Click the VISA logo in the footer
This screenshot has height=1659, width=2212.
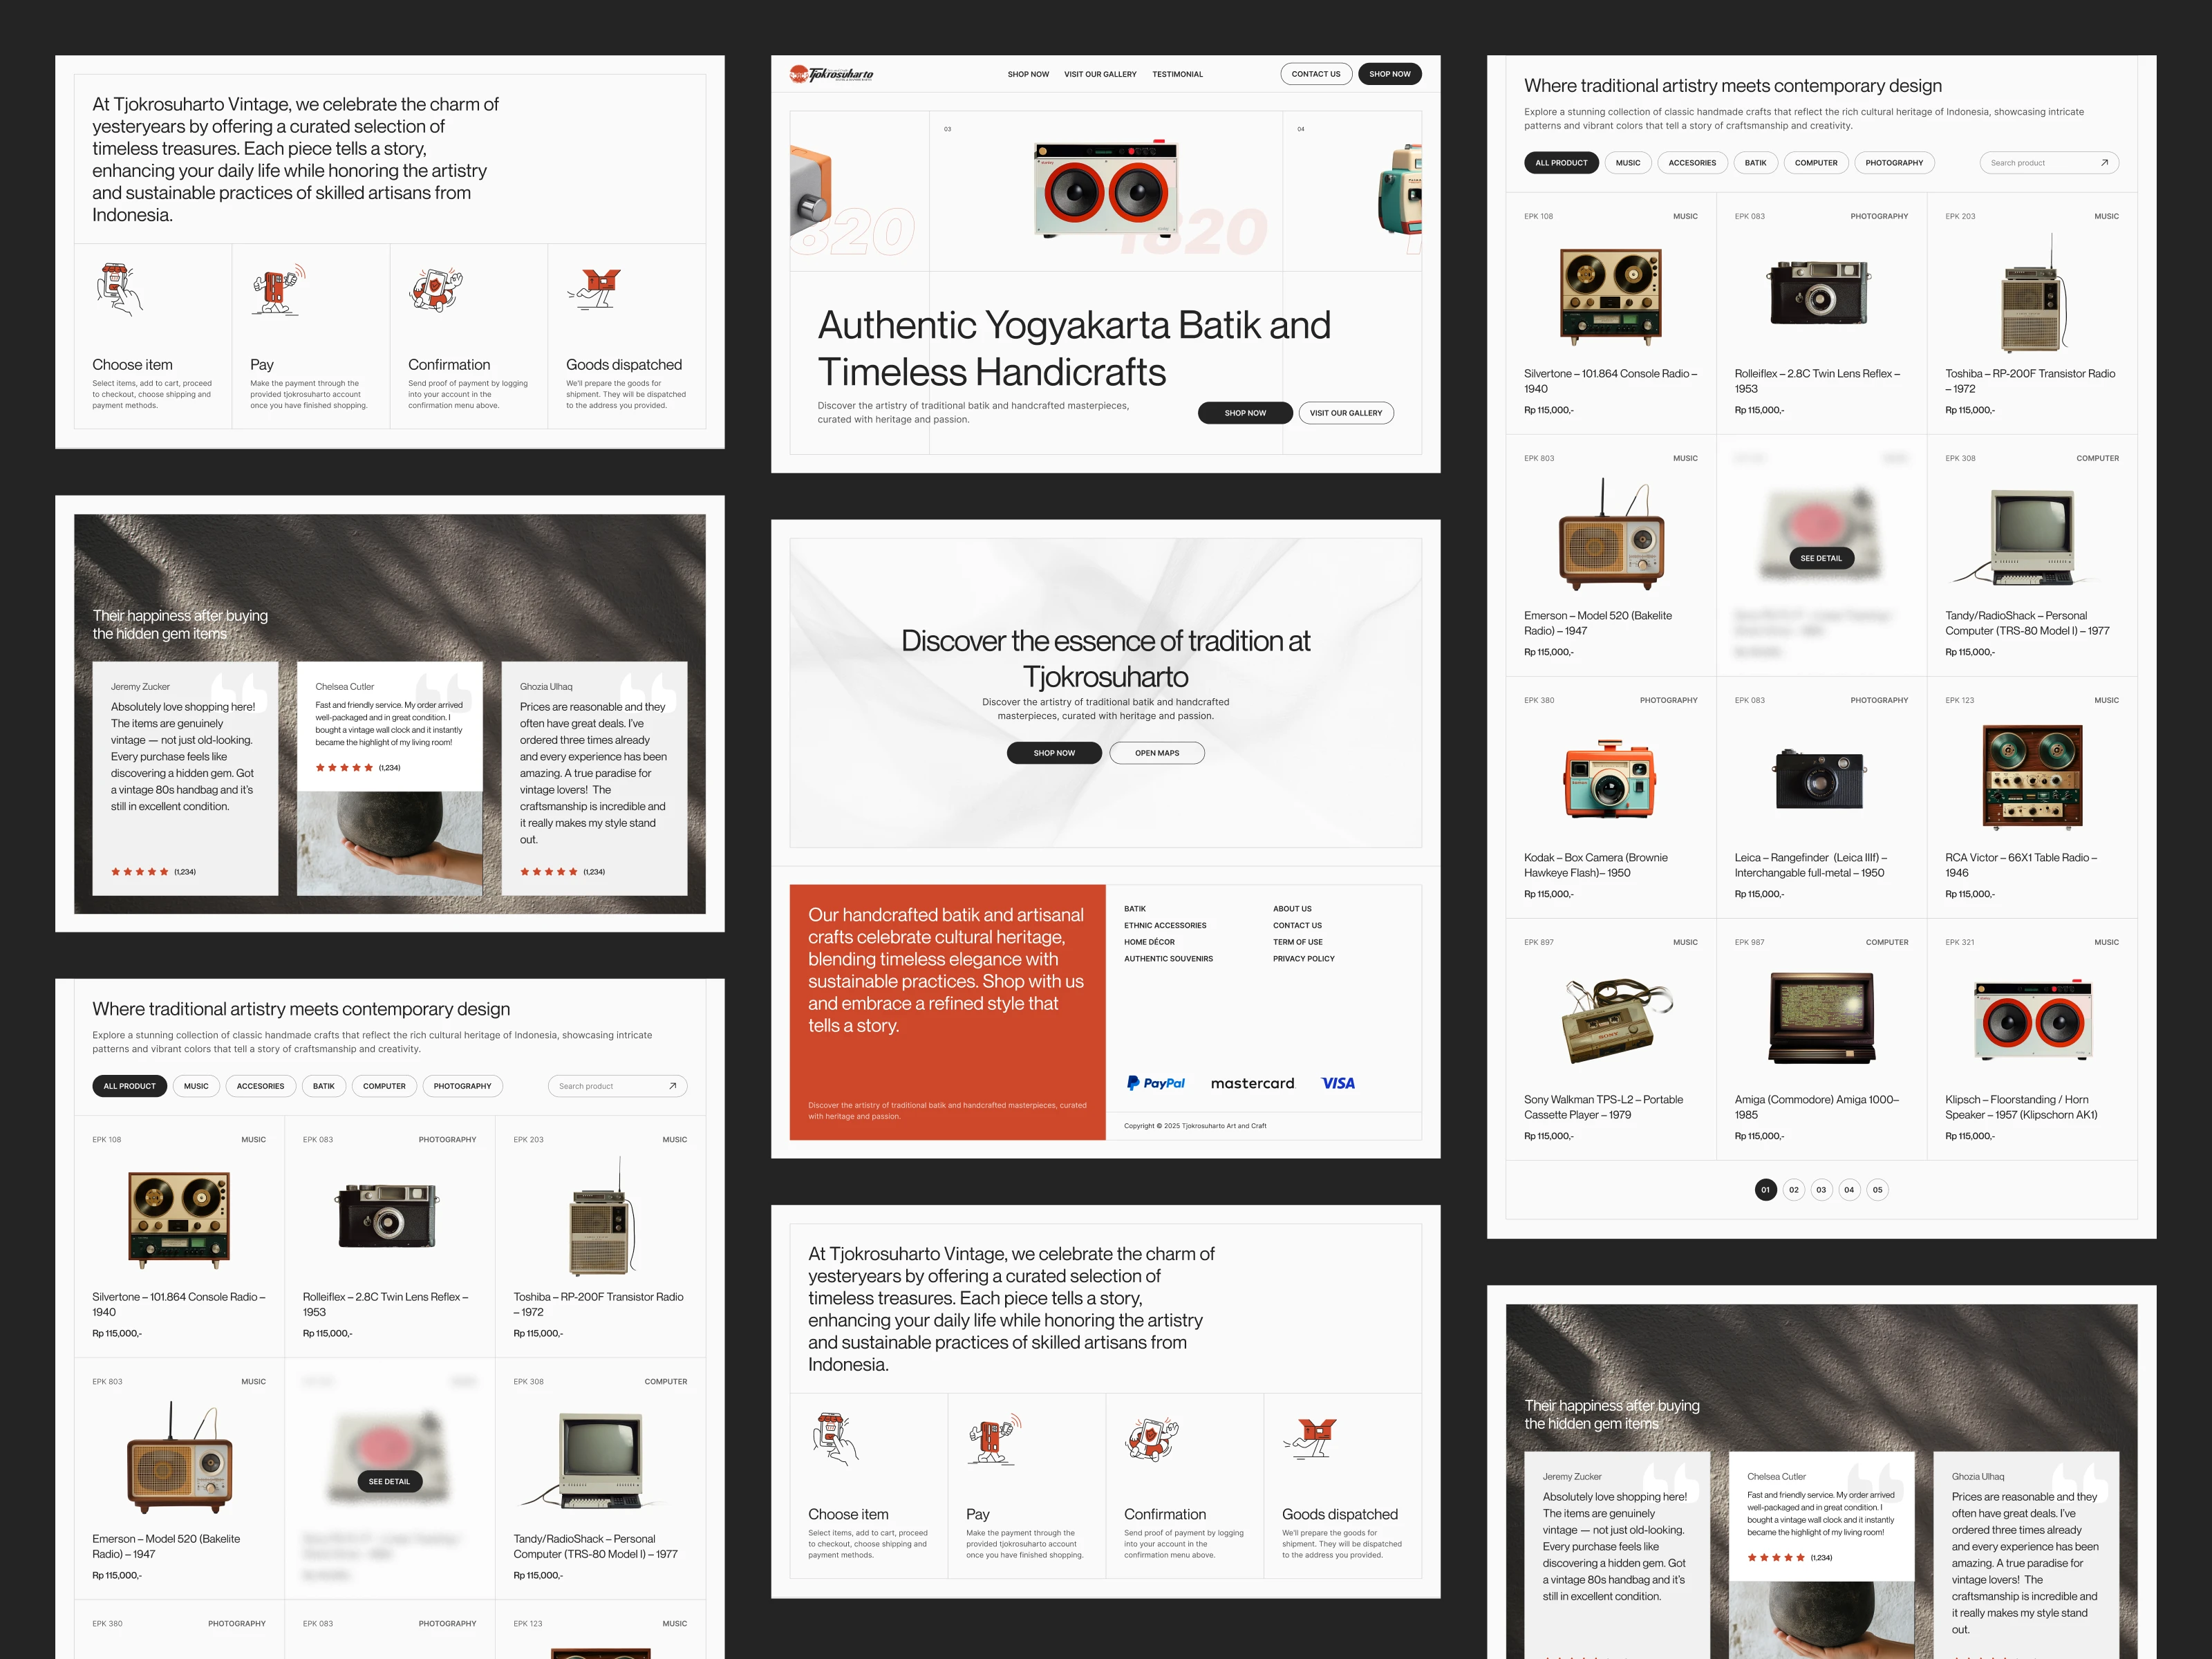point(1337,1083)
